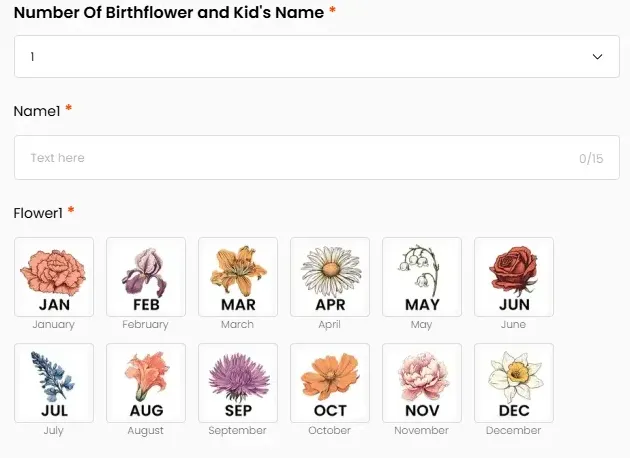Click the dropdown chevron arrow
The image size is (630, 458).
pos(598,57)
